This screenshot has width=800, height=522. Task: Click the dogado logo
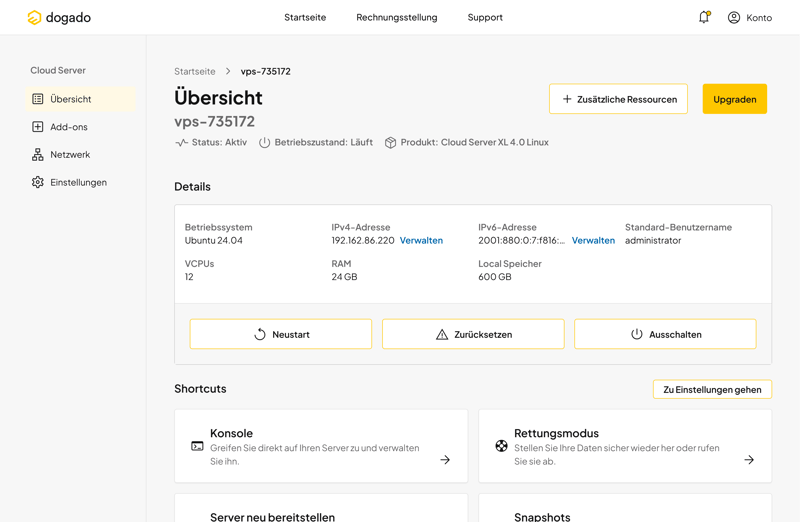(x=59, y=17)
